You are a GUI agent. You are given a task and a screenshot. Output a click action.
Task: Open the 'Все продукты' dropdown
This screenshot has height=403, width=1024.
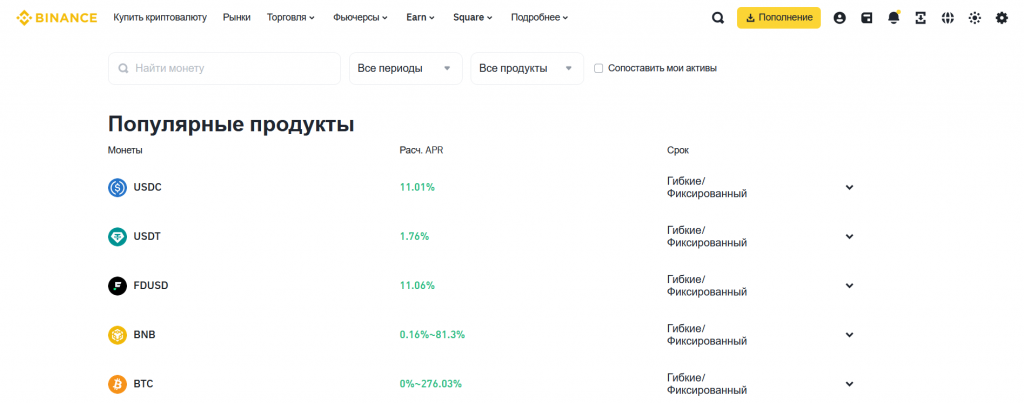(526, 69)
